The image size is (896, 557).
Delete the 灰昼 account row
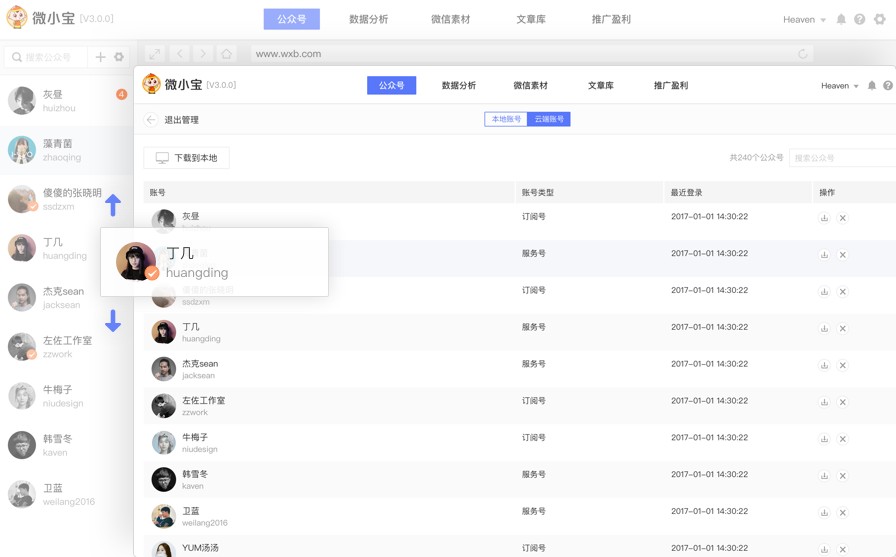[842, 218]
